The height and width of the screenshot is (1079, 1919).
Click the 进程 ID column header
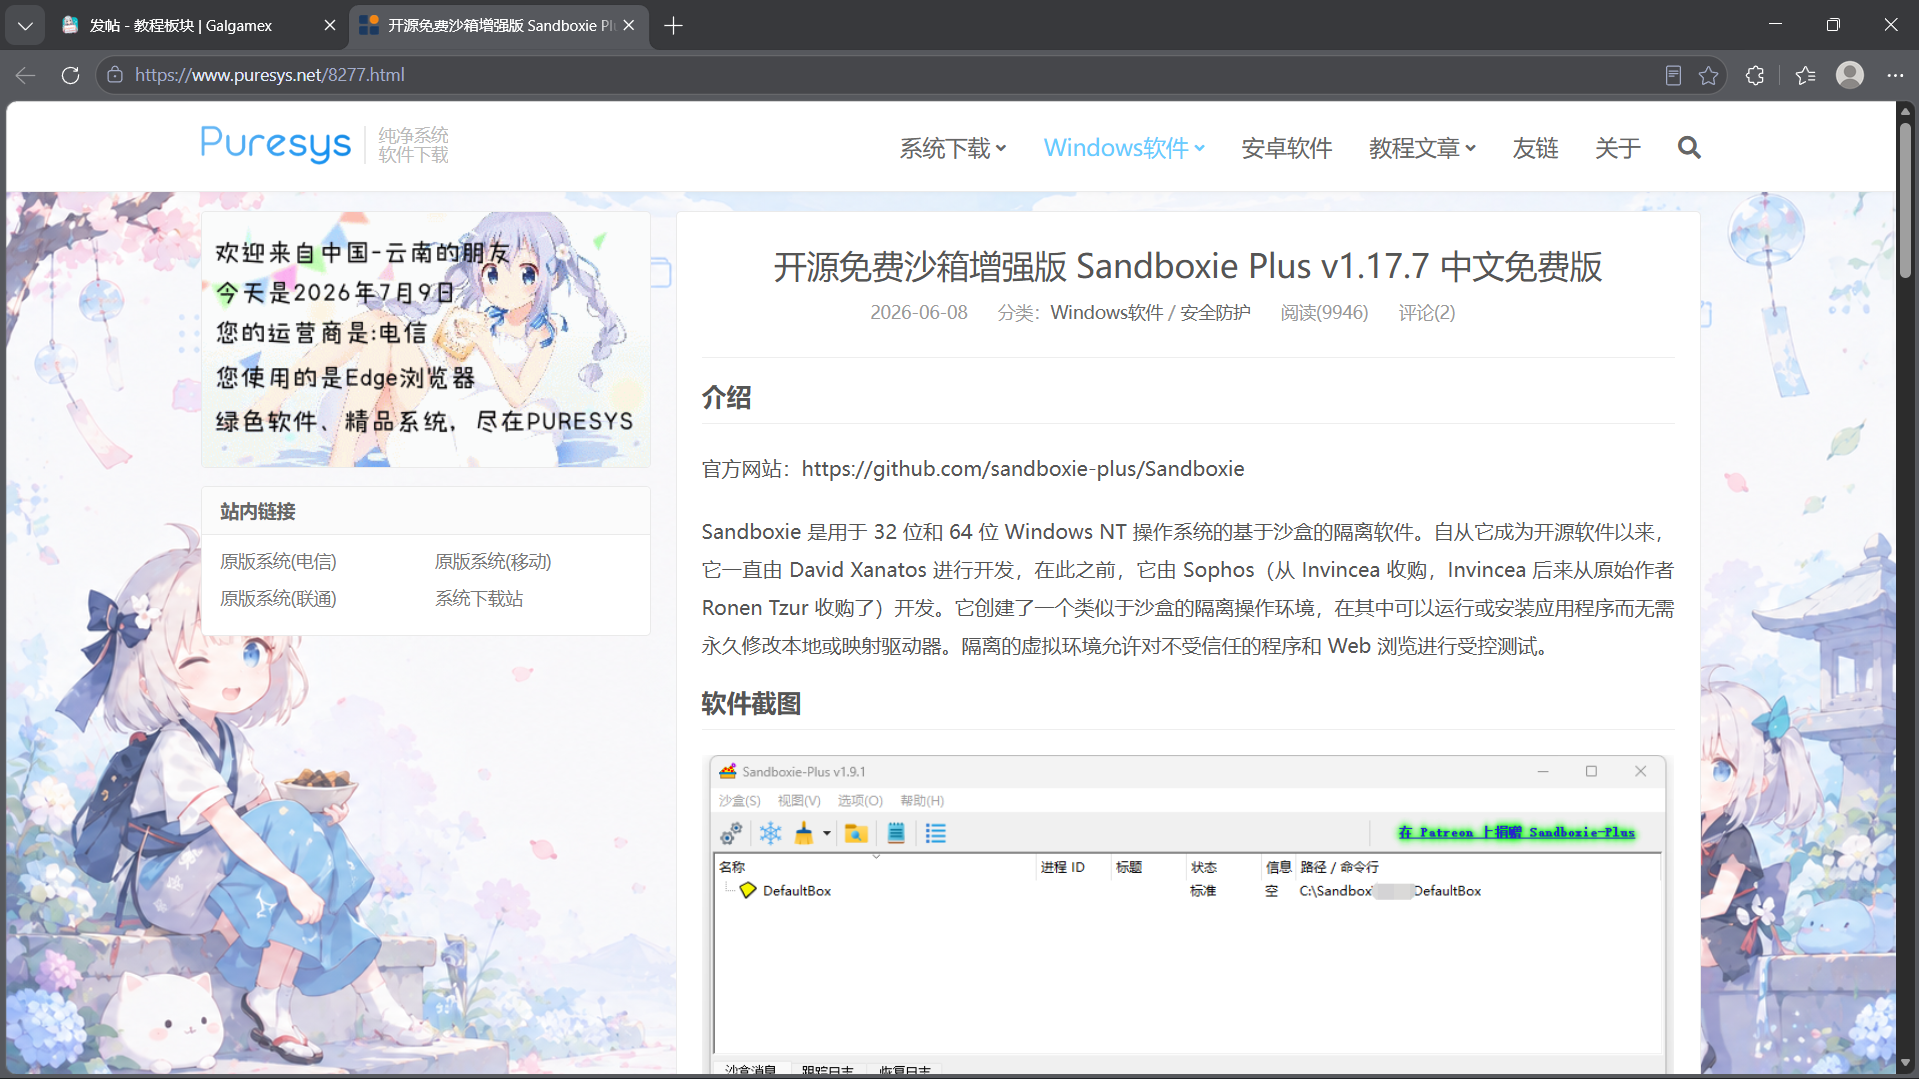(x=1062, y=867)
